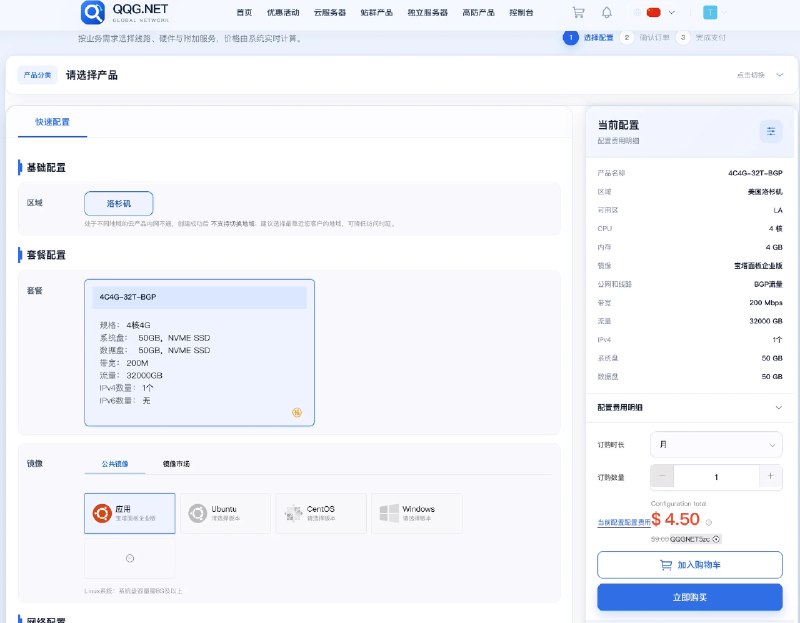Open the shopping cart icon in header

tap(578, 12)
